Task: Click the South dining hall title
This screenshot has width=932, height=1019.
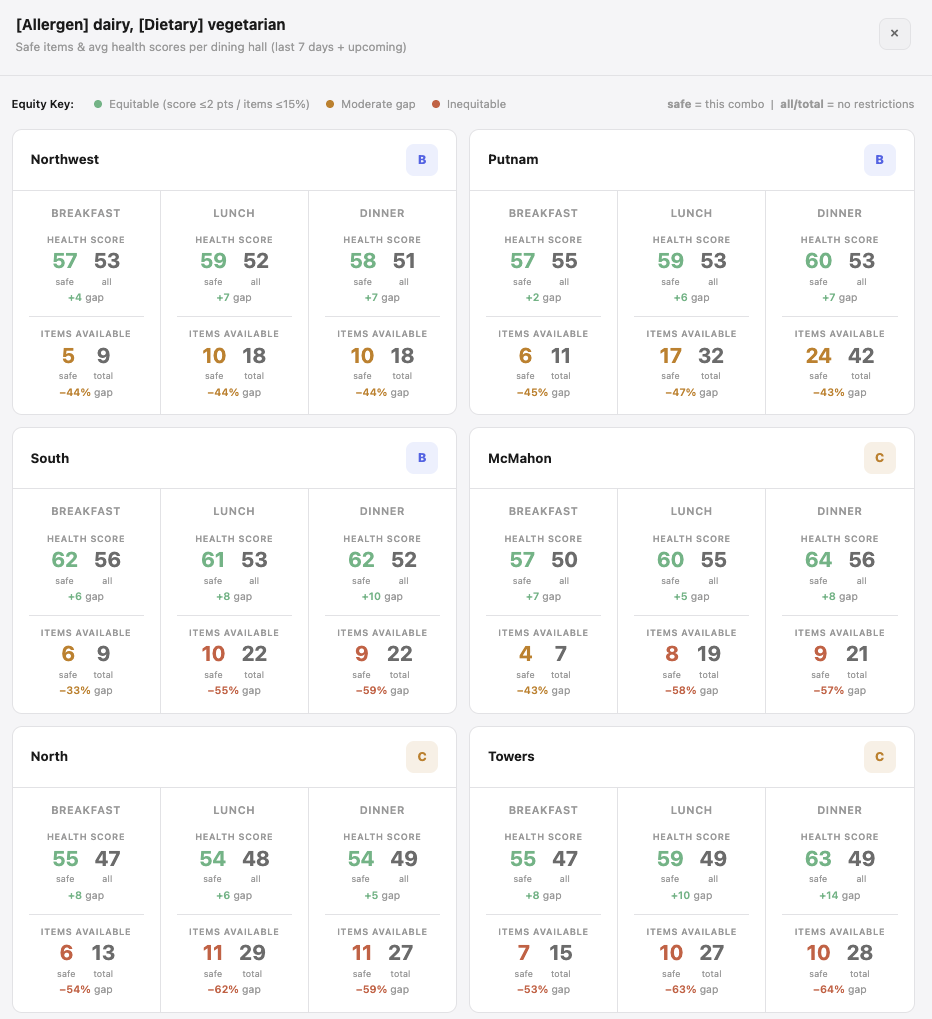Action: pos(50,458)
